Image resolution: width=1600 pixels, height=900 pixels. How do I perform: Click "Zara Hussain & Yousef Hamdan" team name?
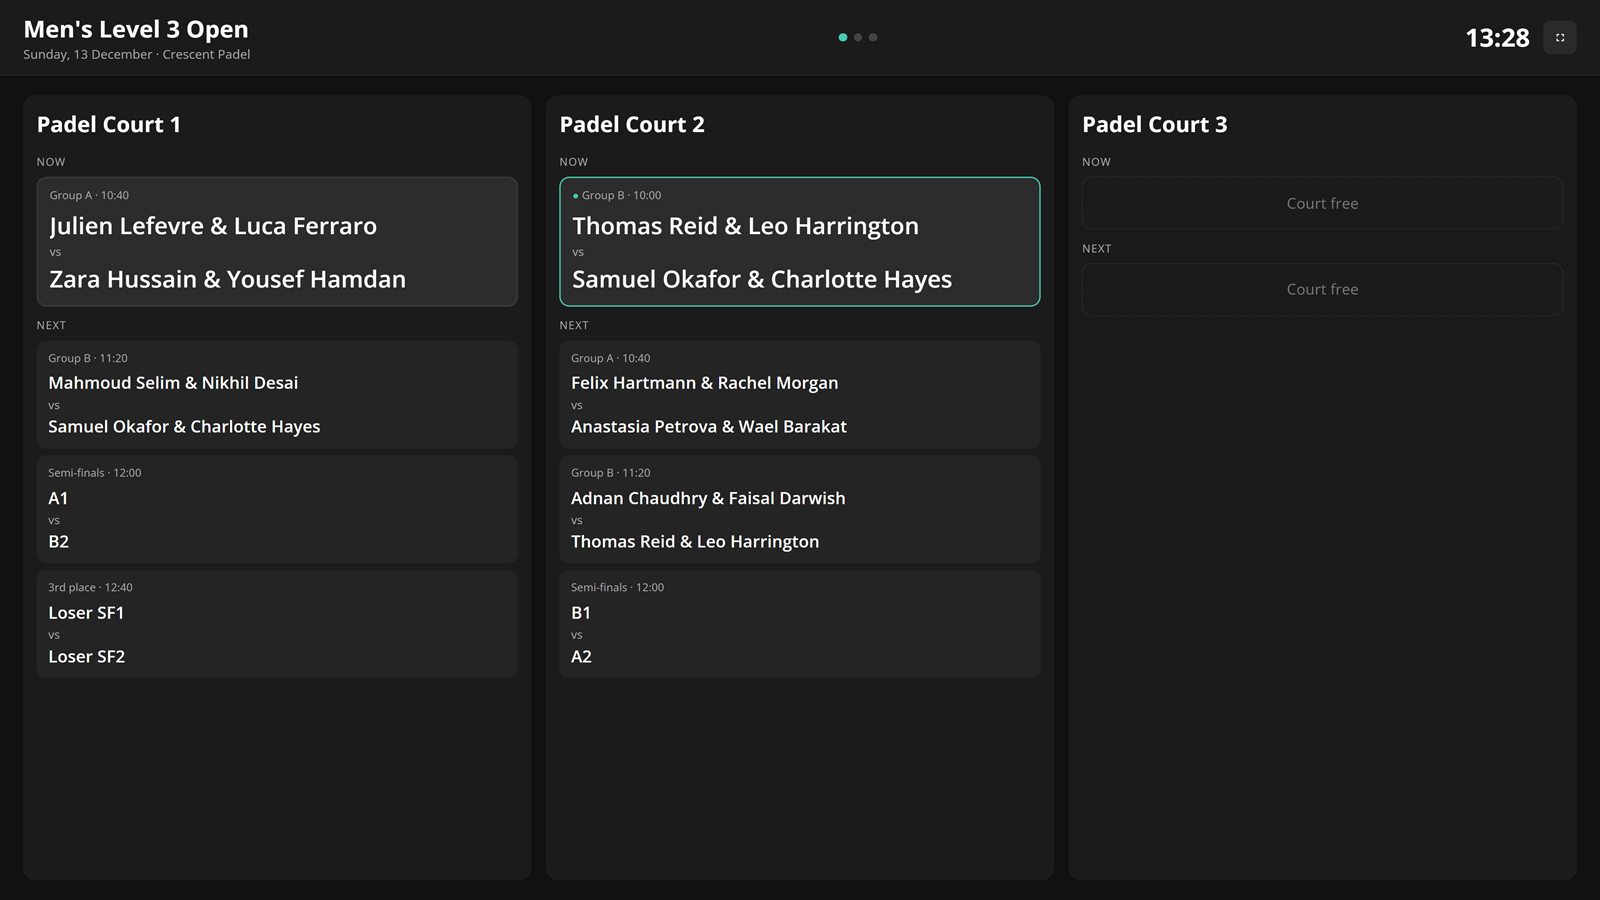click(x=228, y=279)
